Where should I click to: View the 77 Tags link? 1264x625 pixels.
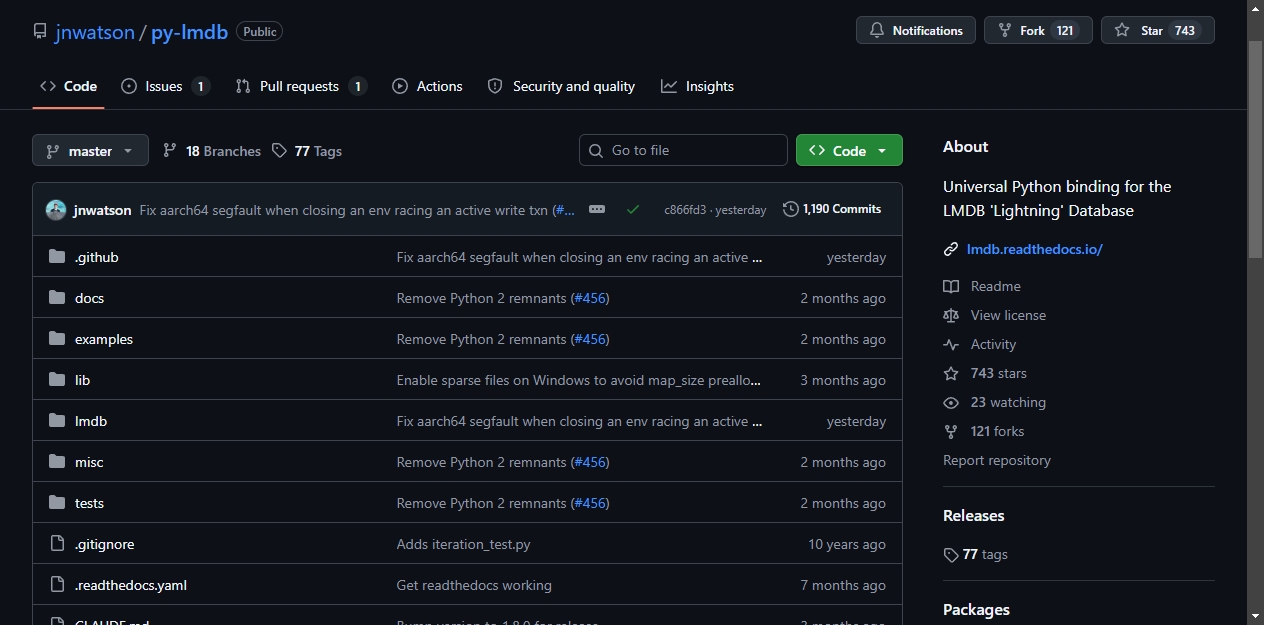pyautogui.click(x=306, y=151)
